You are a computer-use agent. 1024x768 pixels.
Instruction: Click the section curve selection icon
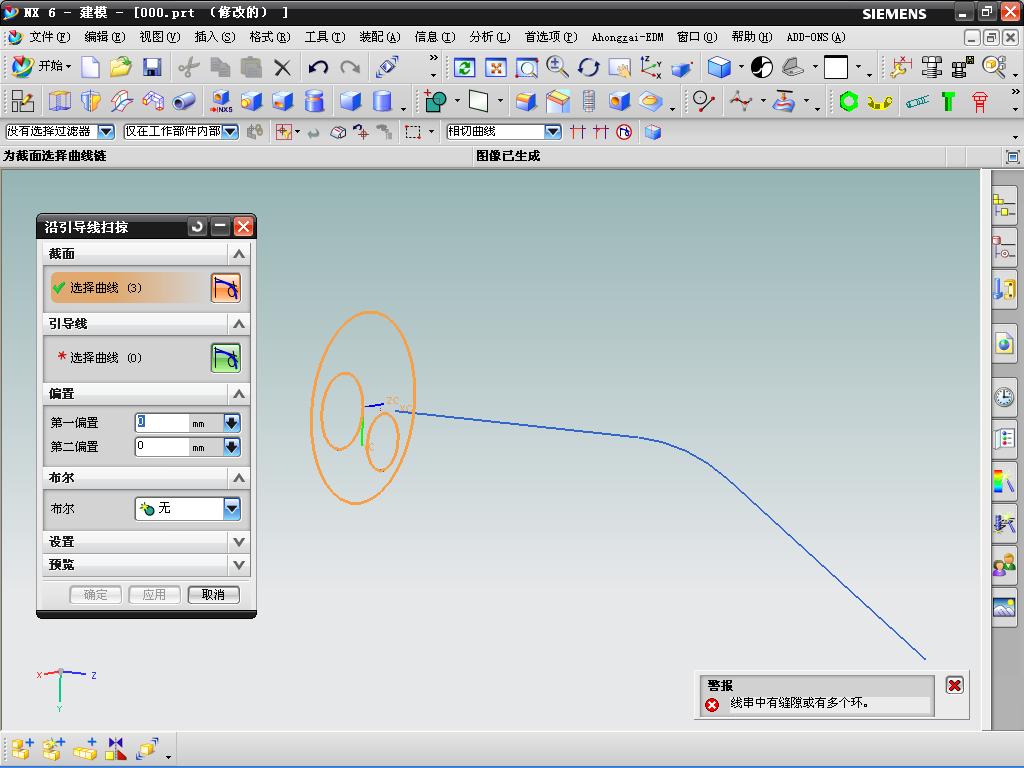[226, 288]
